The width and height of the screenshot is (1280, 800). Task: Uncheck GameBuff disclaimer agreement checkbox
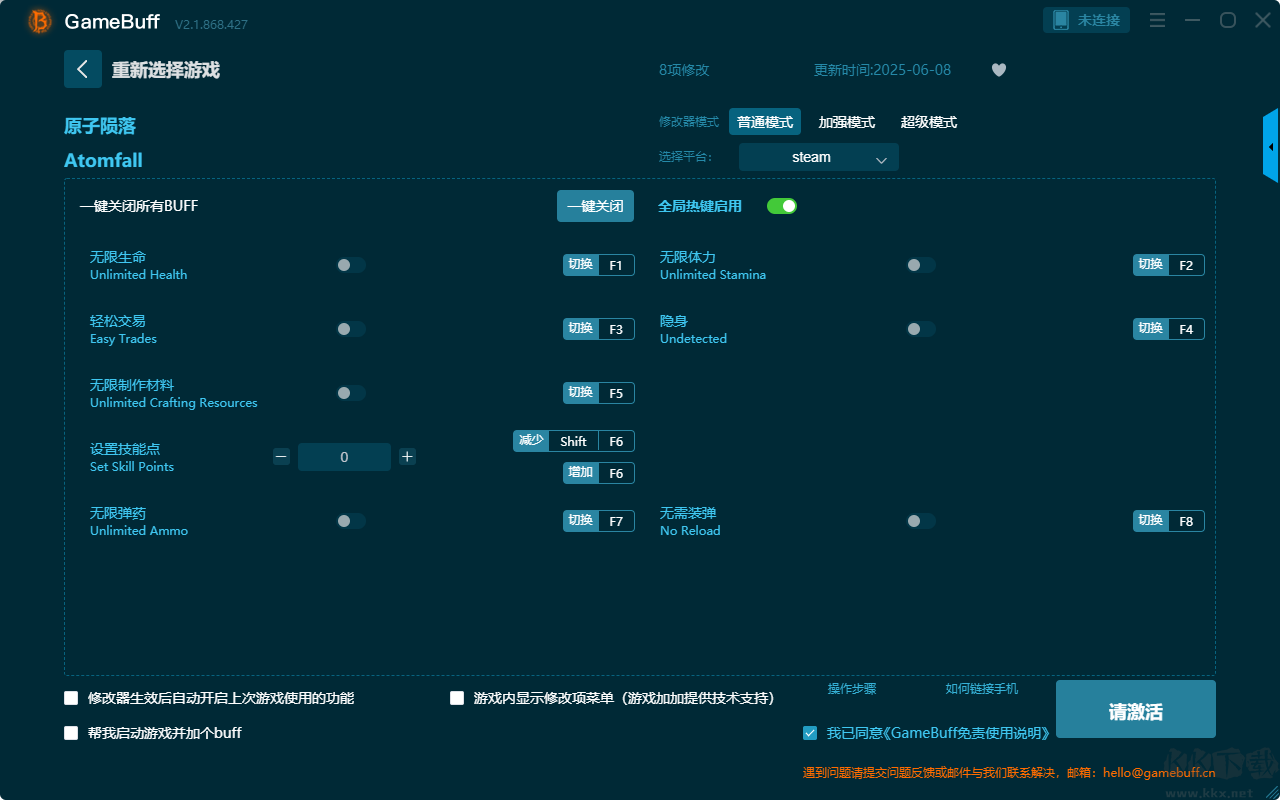(x=810, y=733)
